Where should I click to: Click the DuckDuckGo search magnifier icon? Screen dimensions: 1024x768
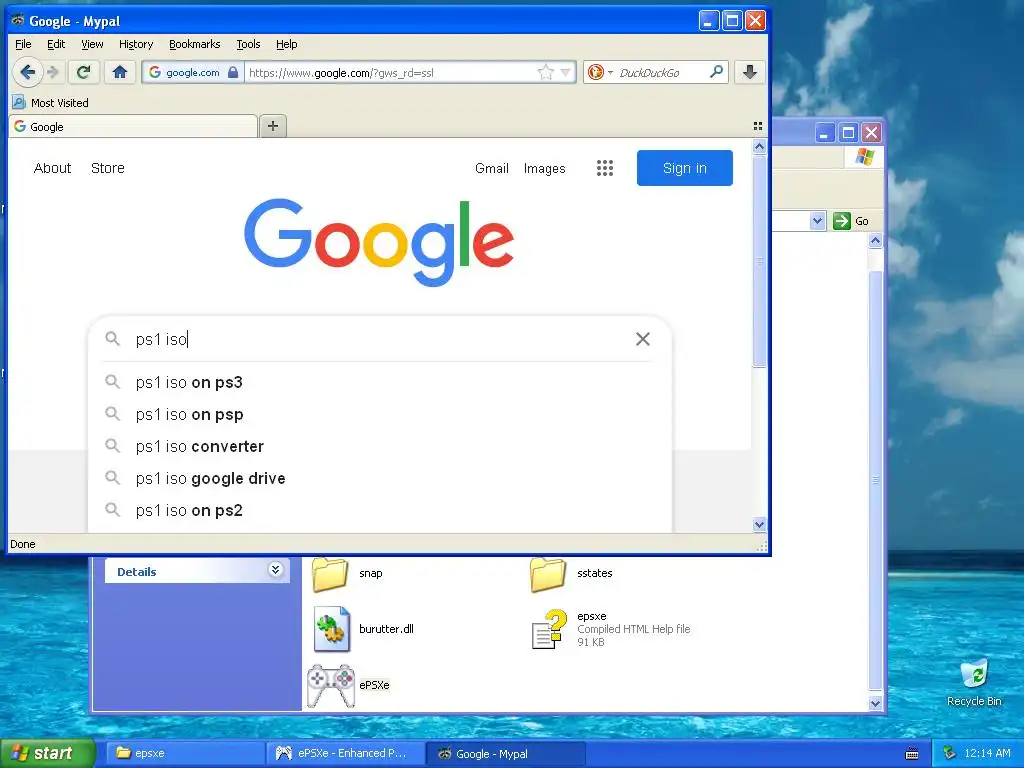(716, 72)
